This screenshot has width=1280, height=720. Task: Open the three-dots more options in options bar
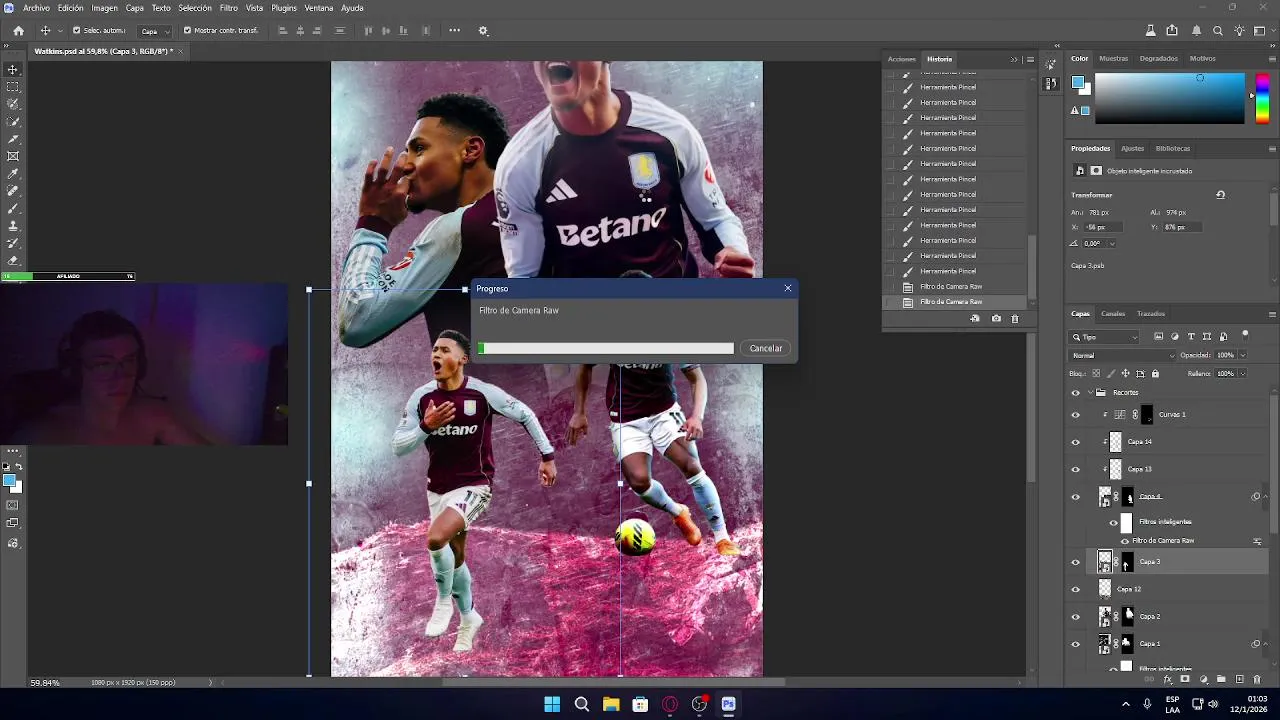pyautogui.click(x=454, y=30)
